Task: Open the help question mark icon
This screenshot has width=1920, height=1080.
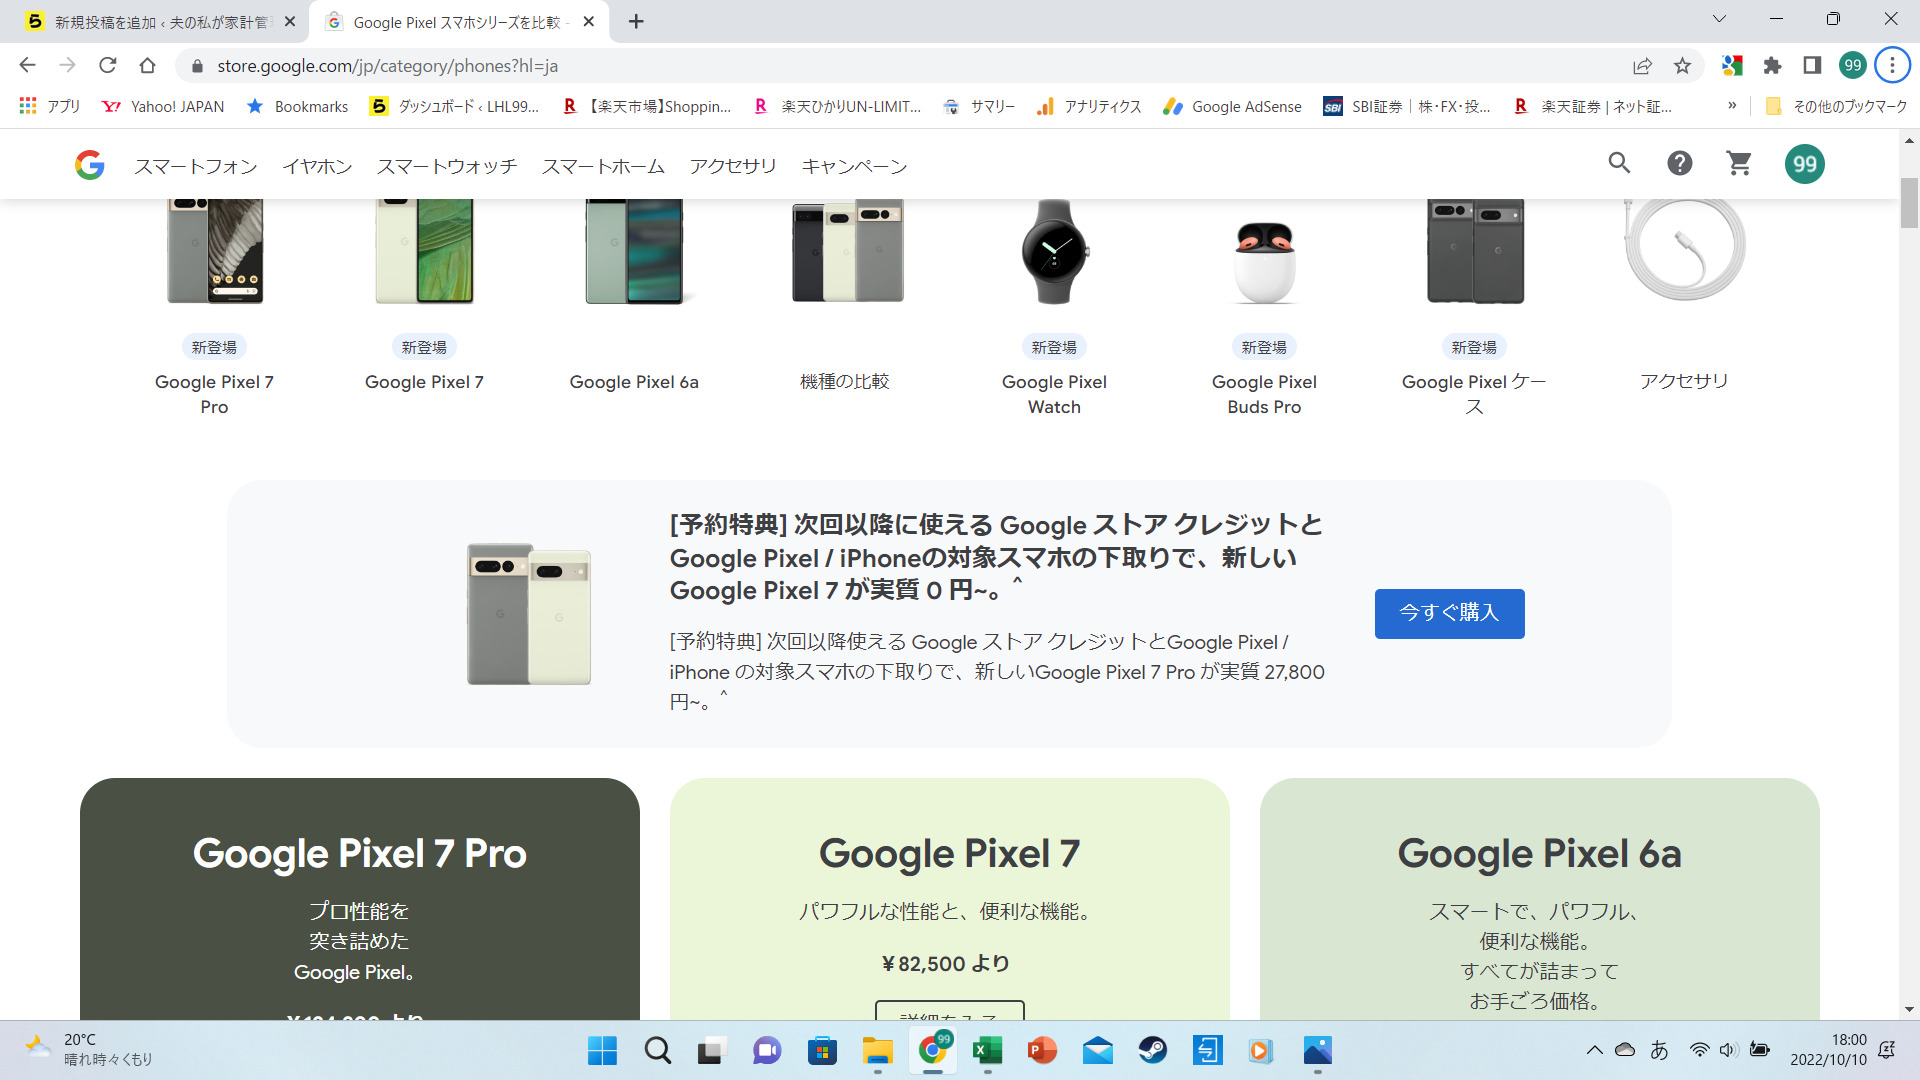Action: (1680, 163)
